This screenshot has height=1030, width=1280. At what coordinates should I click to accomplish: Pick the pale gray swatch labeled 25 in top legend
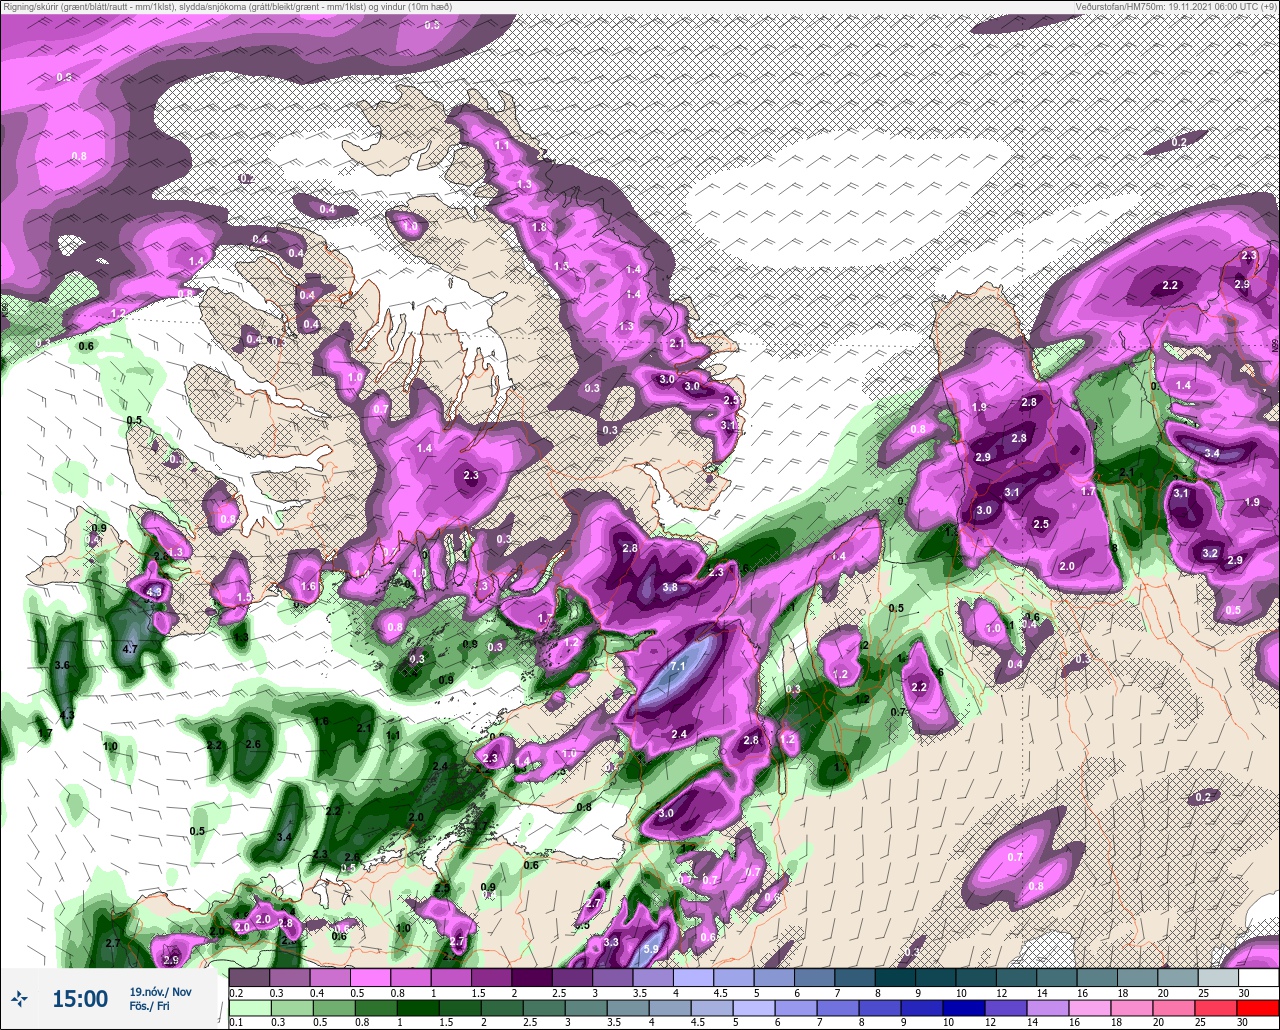click(x=1218, y=977)
